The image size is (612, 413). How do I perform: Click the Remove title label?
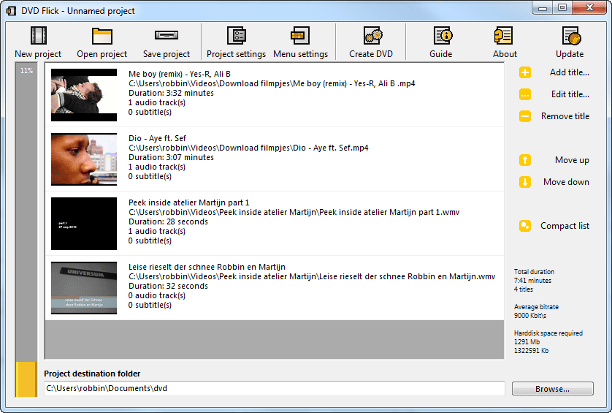coord(565,116)
